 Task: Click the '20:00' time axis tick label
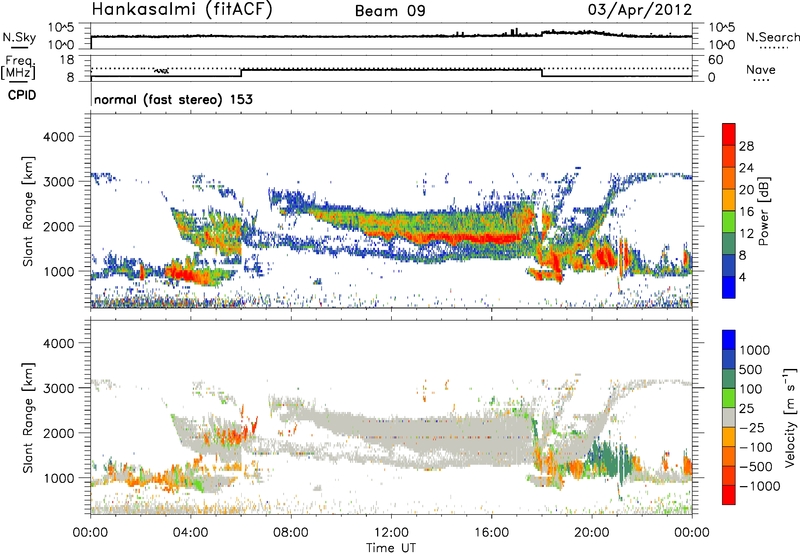pyautogui.click(x=592, y=533)
